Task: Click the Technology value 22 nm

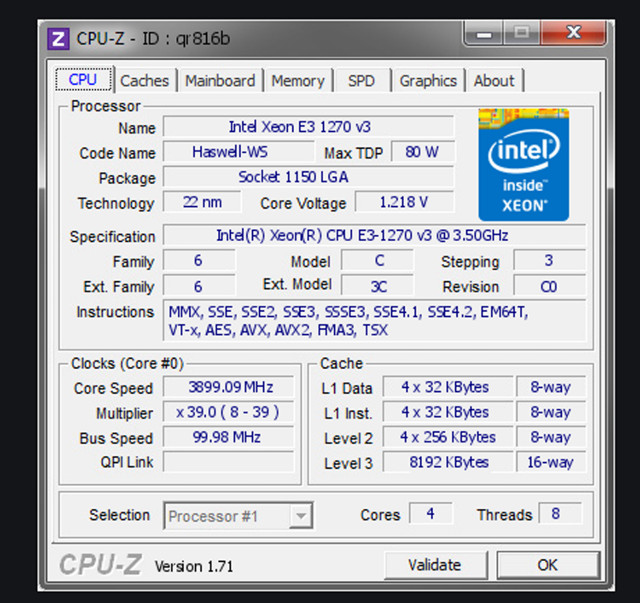Action: click(202, 202)
